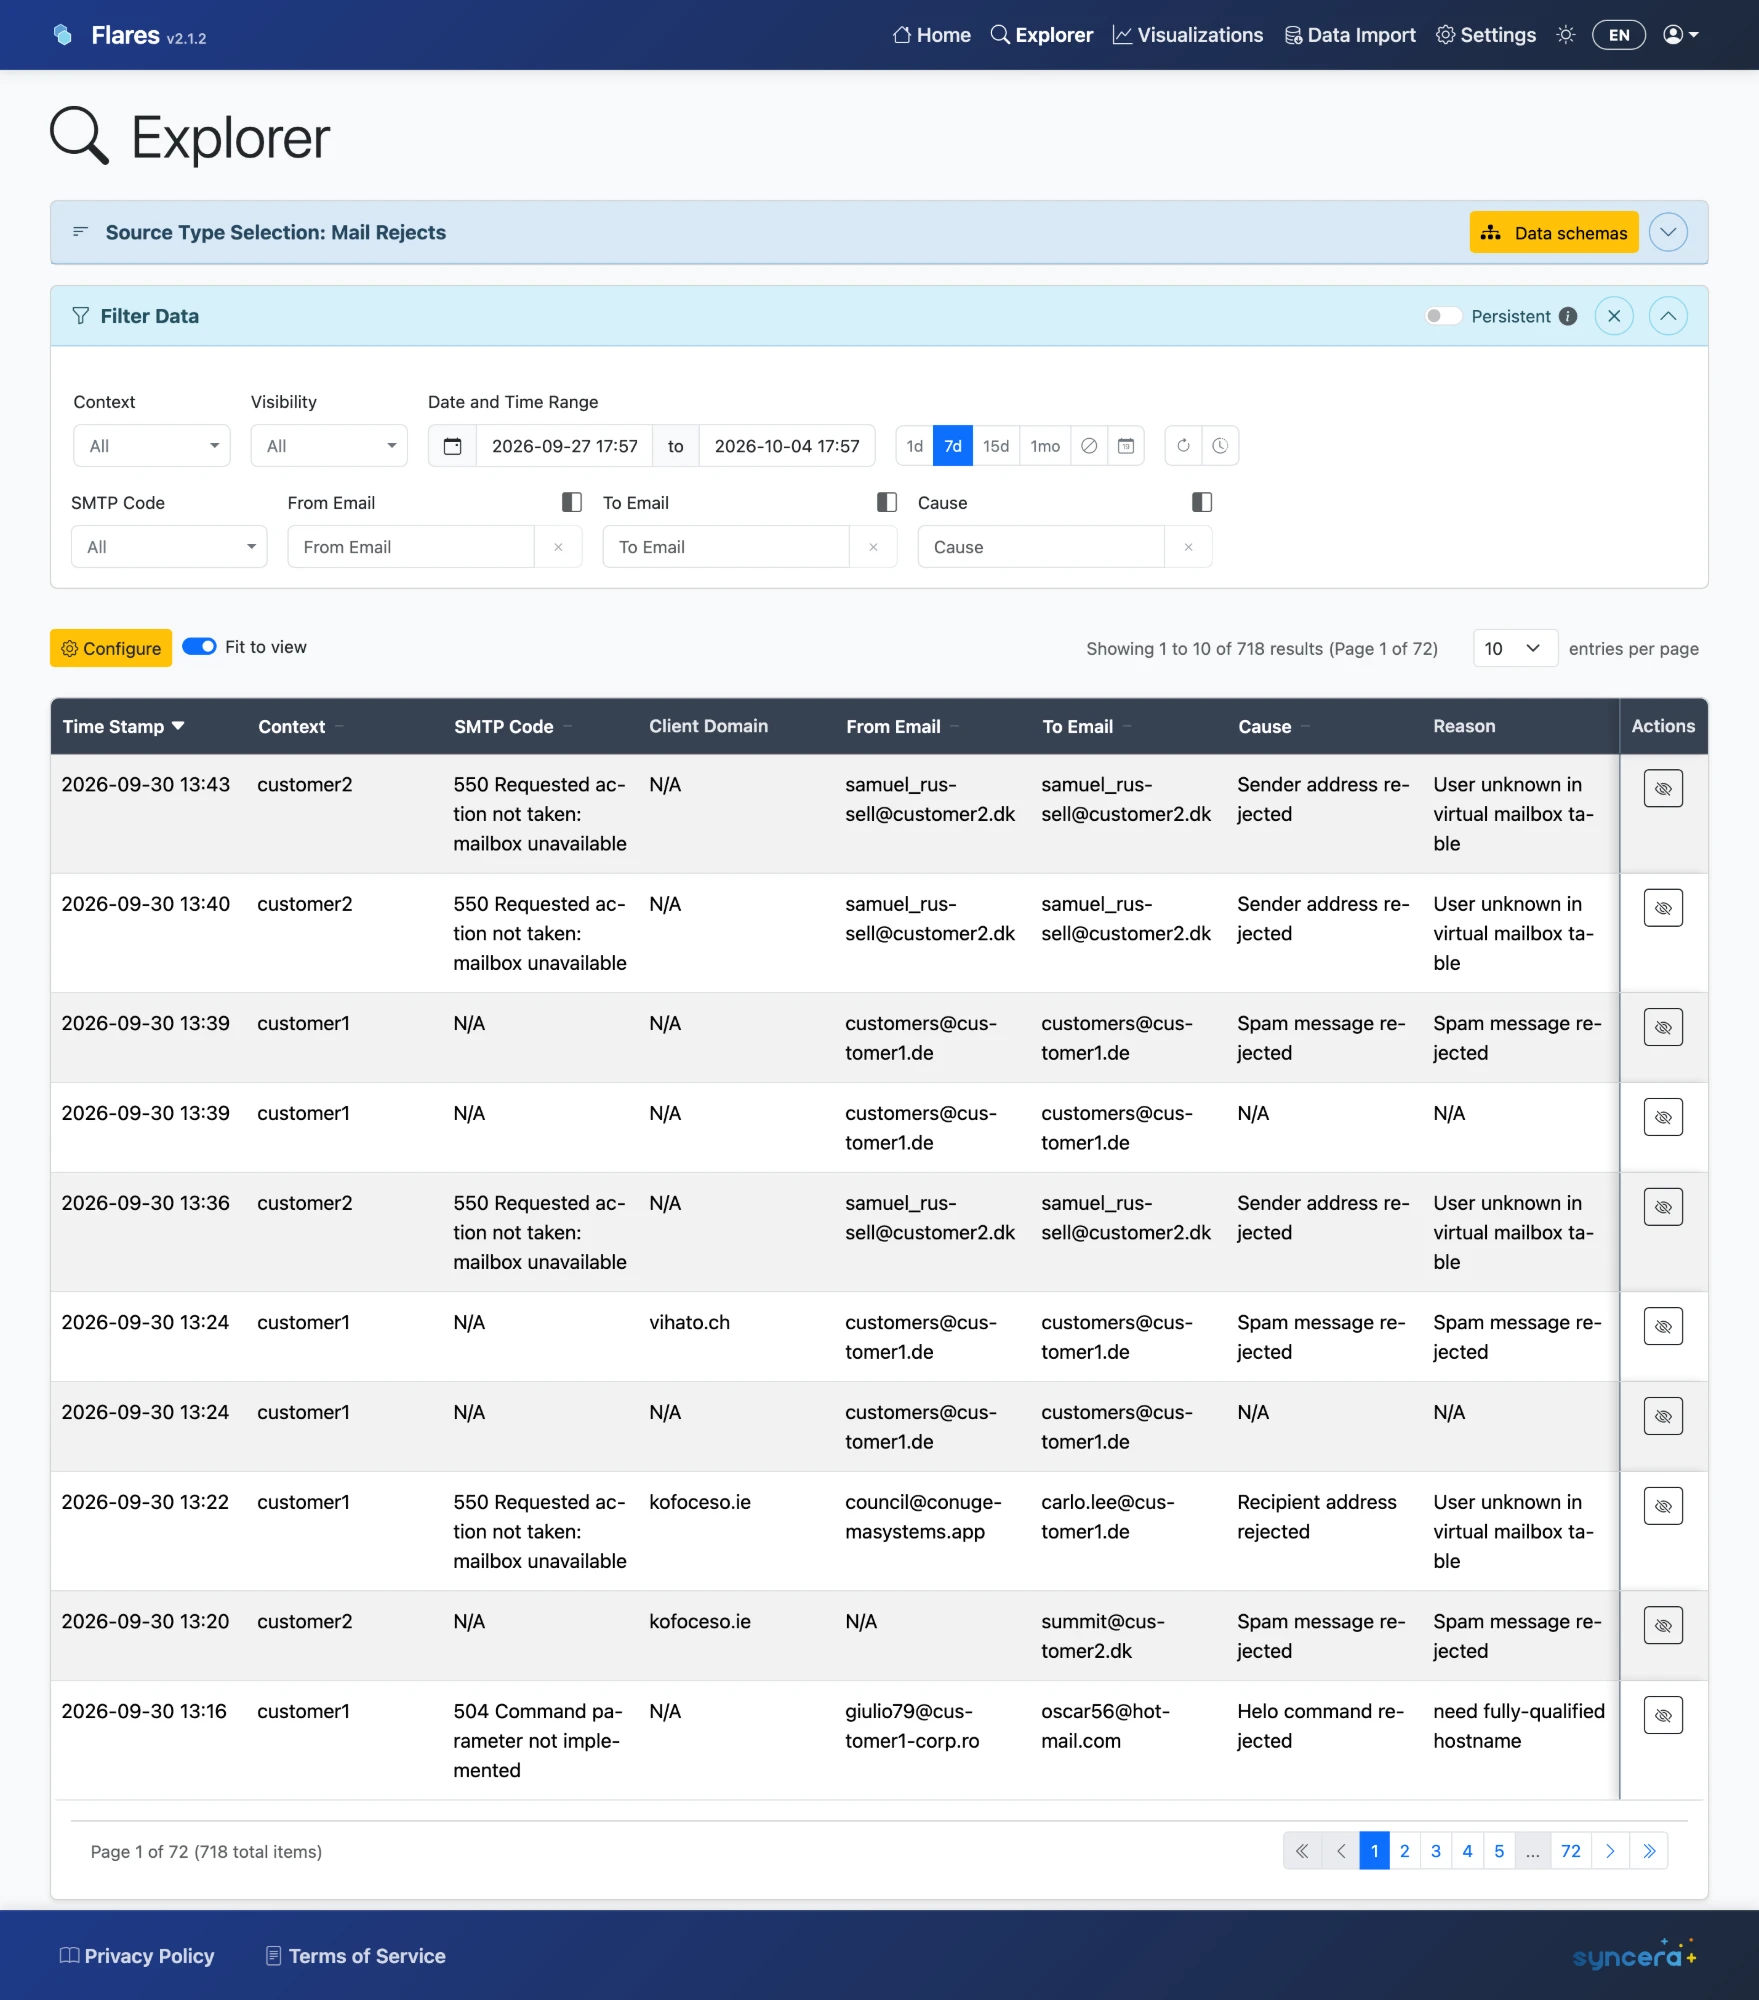Open Home in navigation
The width and height of the screenshot is (1759, 2000).
tap(932, 35)
